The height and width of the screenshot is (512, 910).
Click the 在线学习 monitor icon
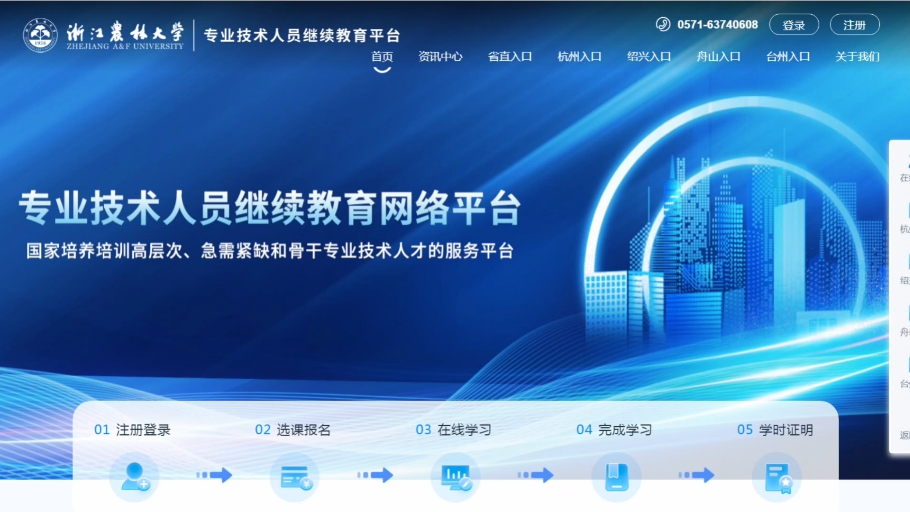tap(455, 477)
